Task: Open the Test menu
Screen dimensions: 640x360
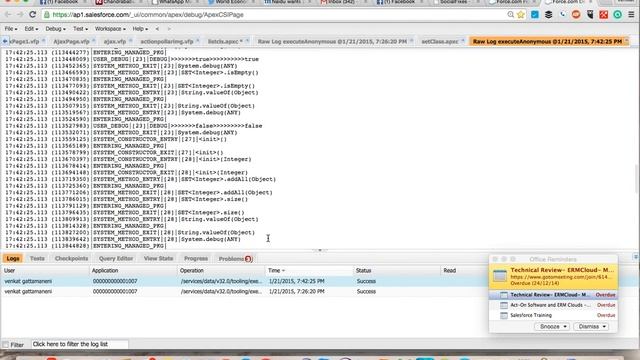Action: [80, 29]
